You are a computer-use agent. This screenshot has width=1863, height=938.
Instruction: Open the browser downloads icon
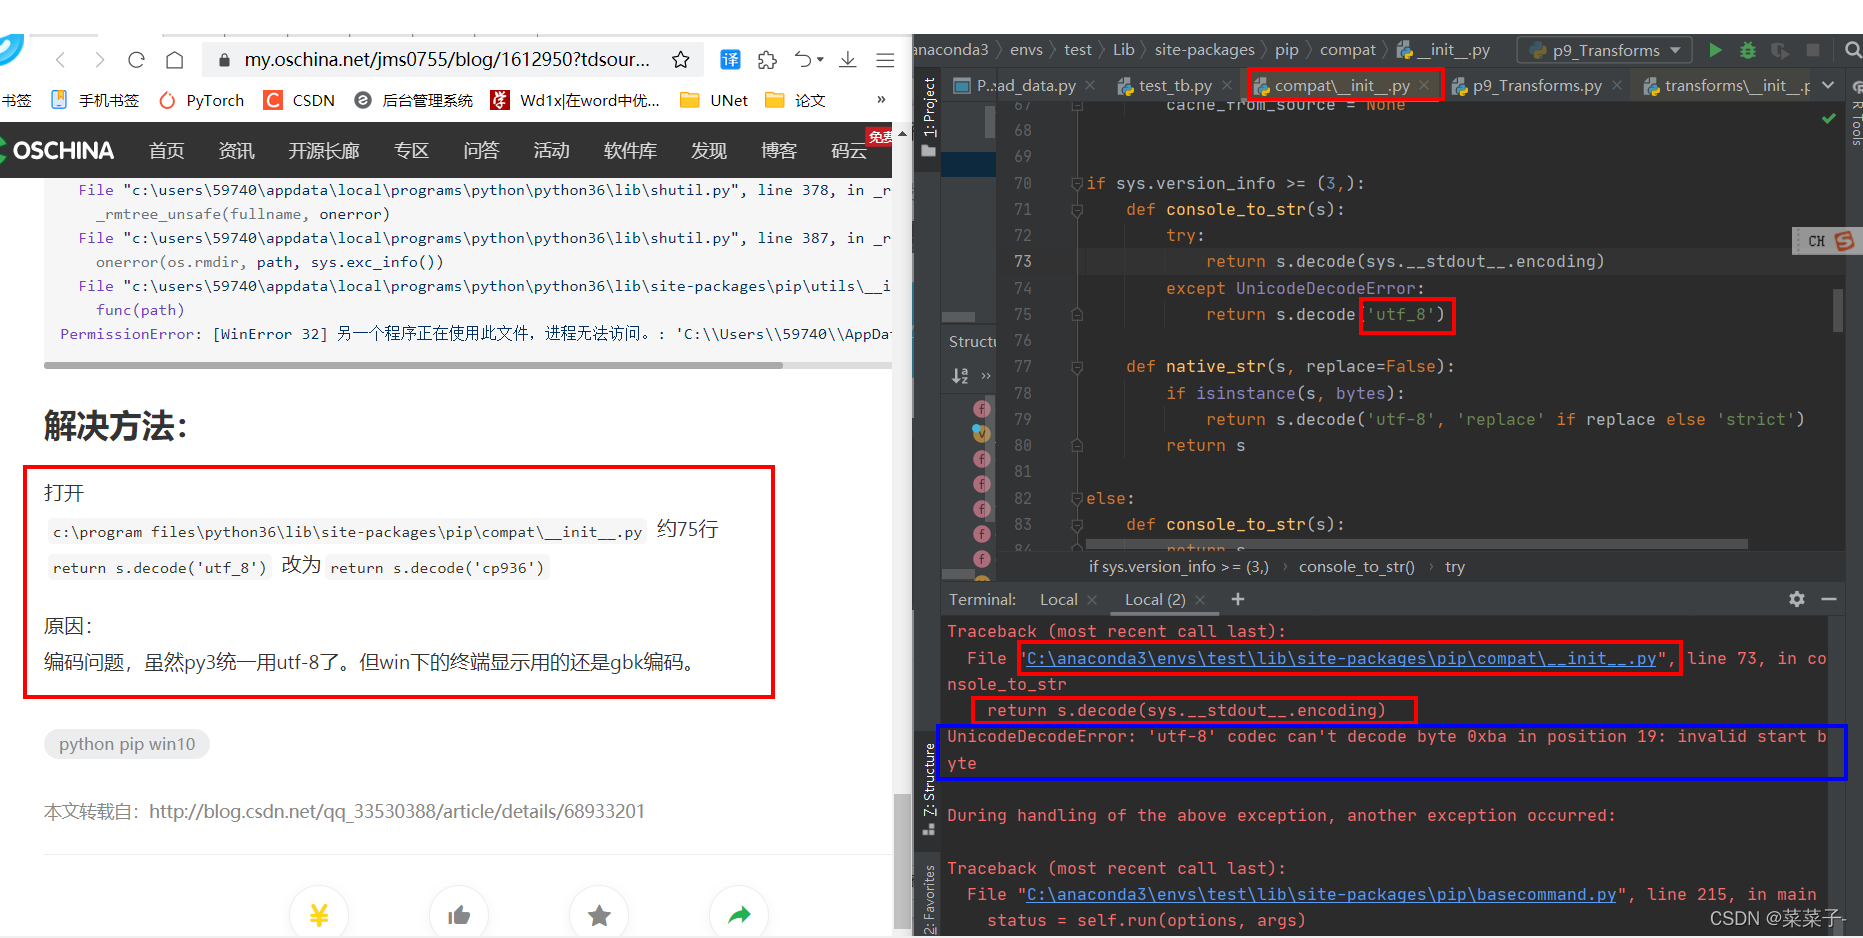coord(848,60)
